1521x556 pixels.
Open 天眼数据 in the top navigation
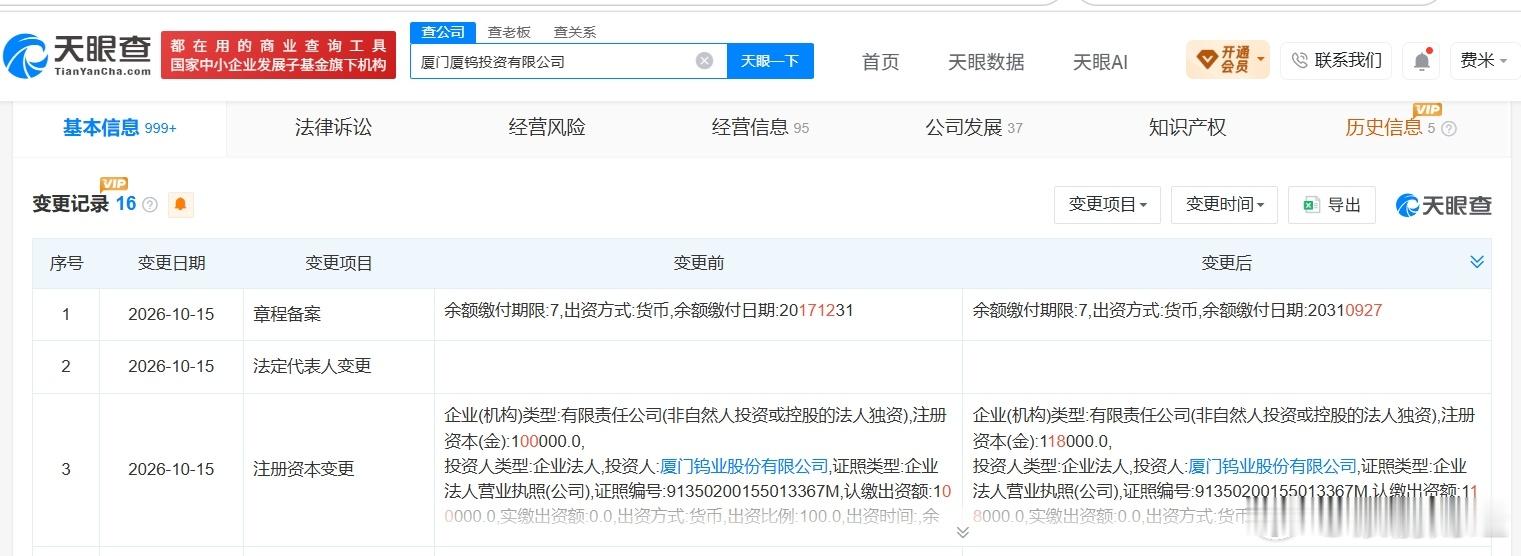click(986, 62)
